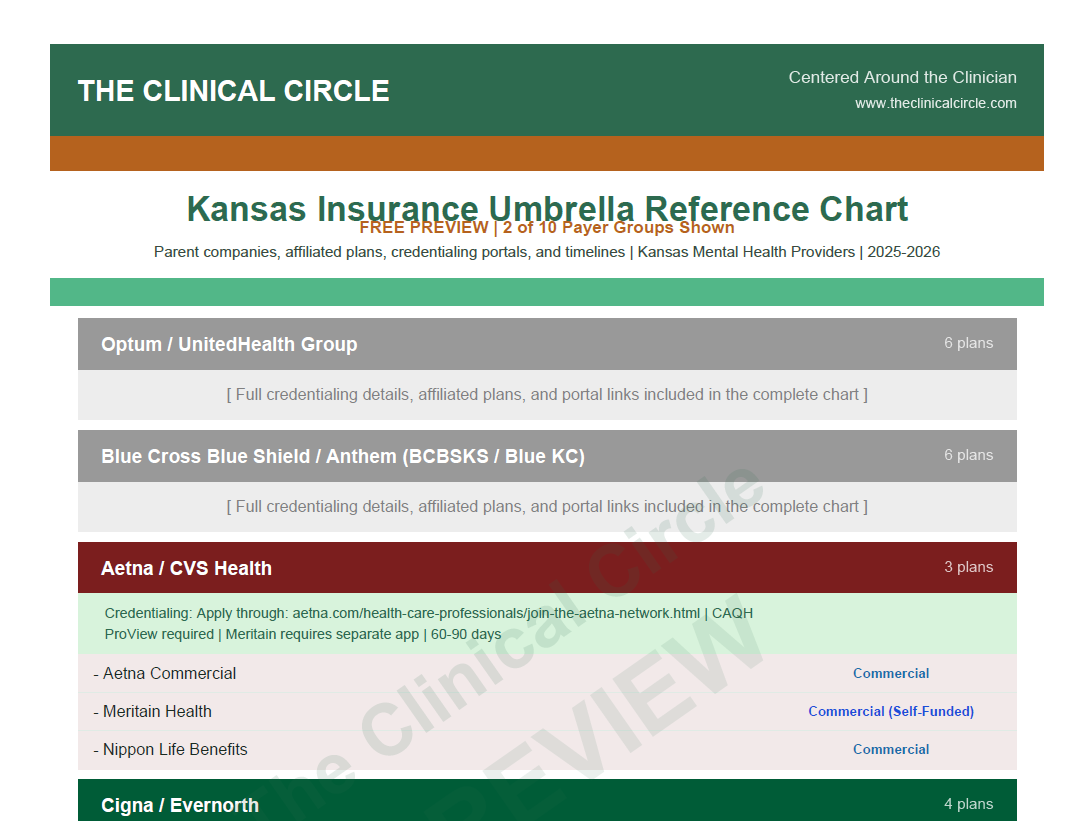1087x821 pixels.
Task: Open the Optum / UnitedHealth Group header
Action: tap(547, 344)
